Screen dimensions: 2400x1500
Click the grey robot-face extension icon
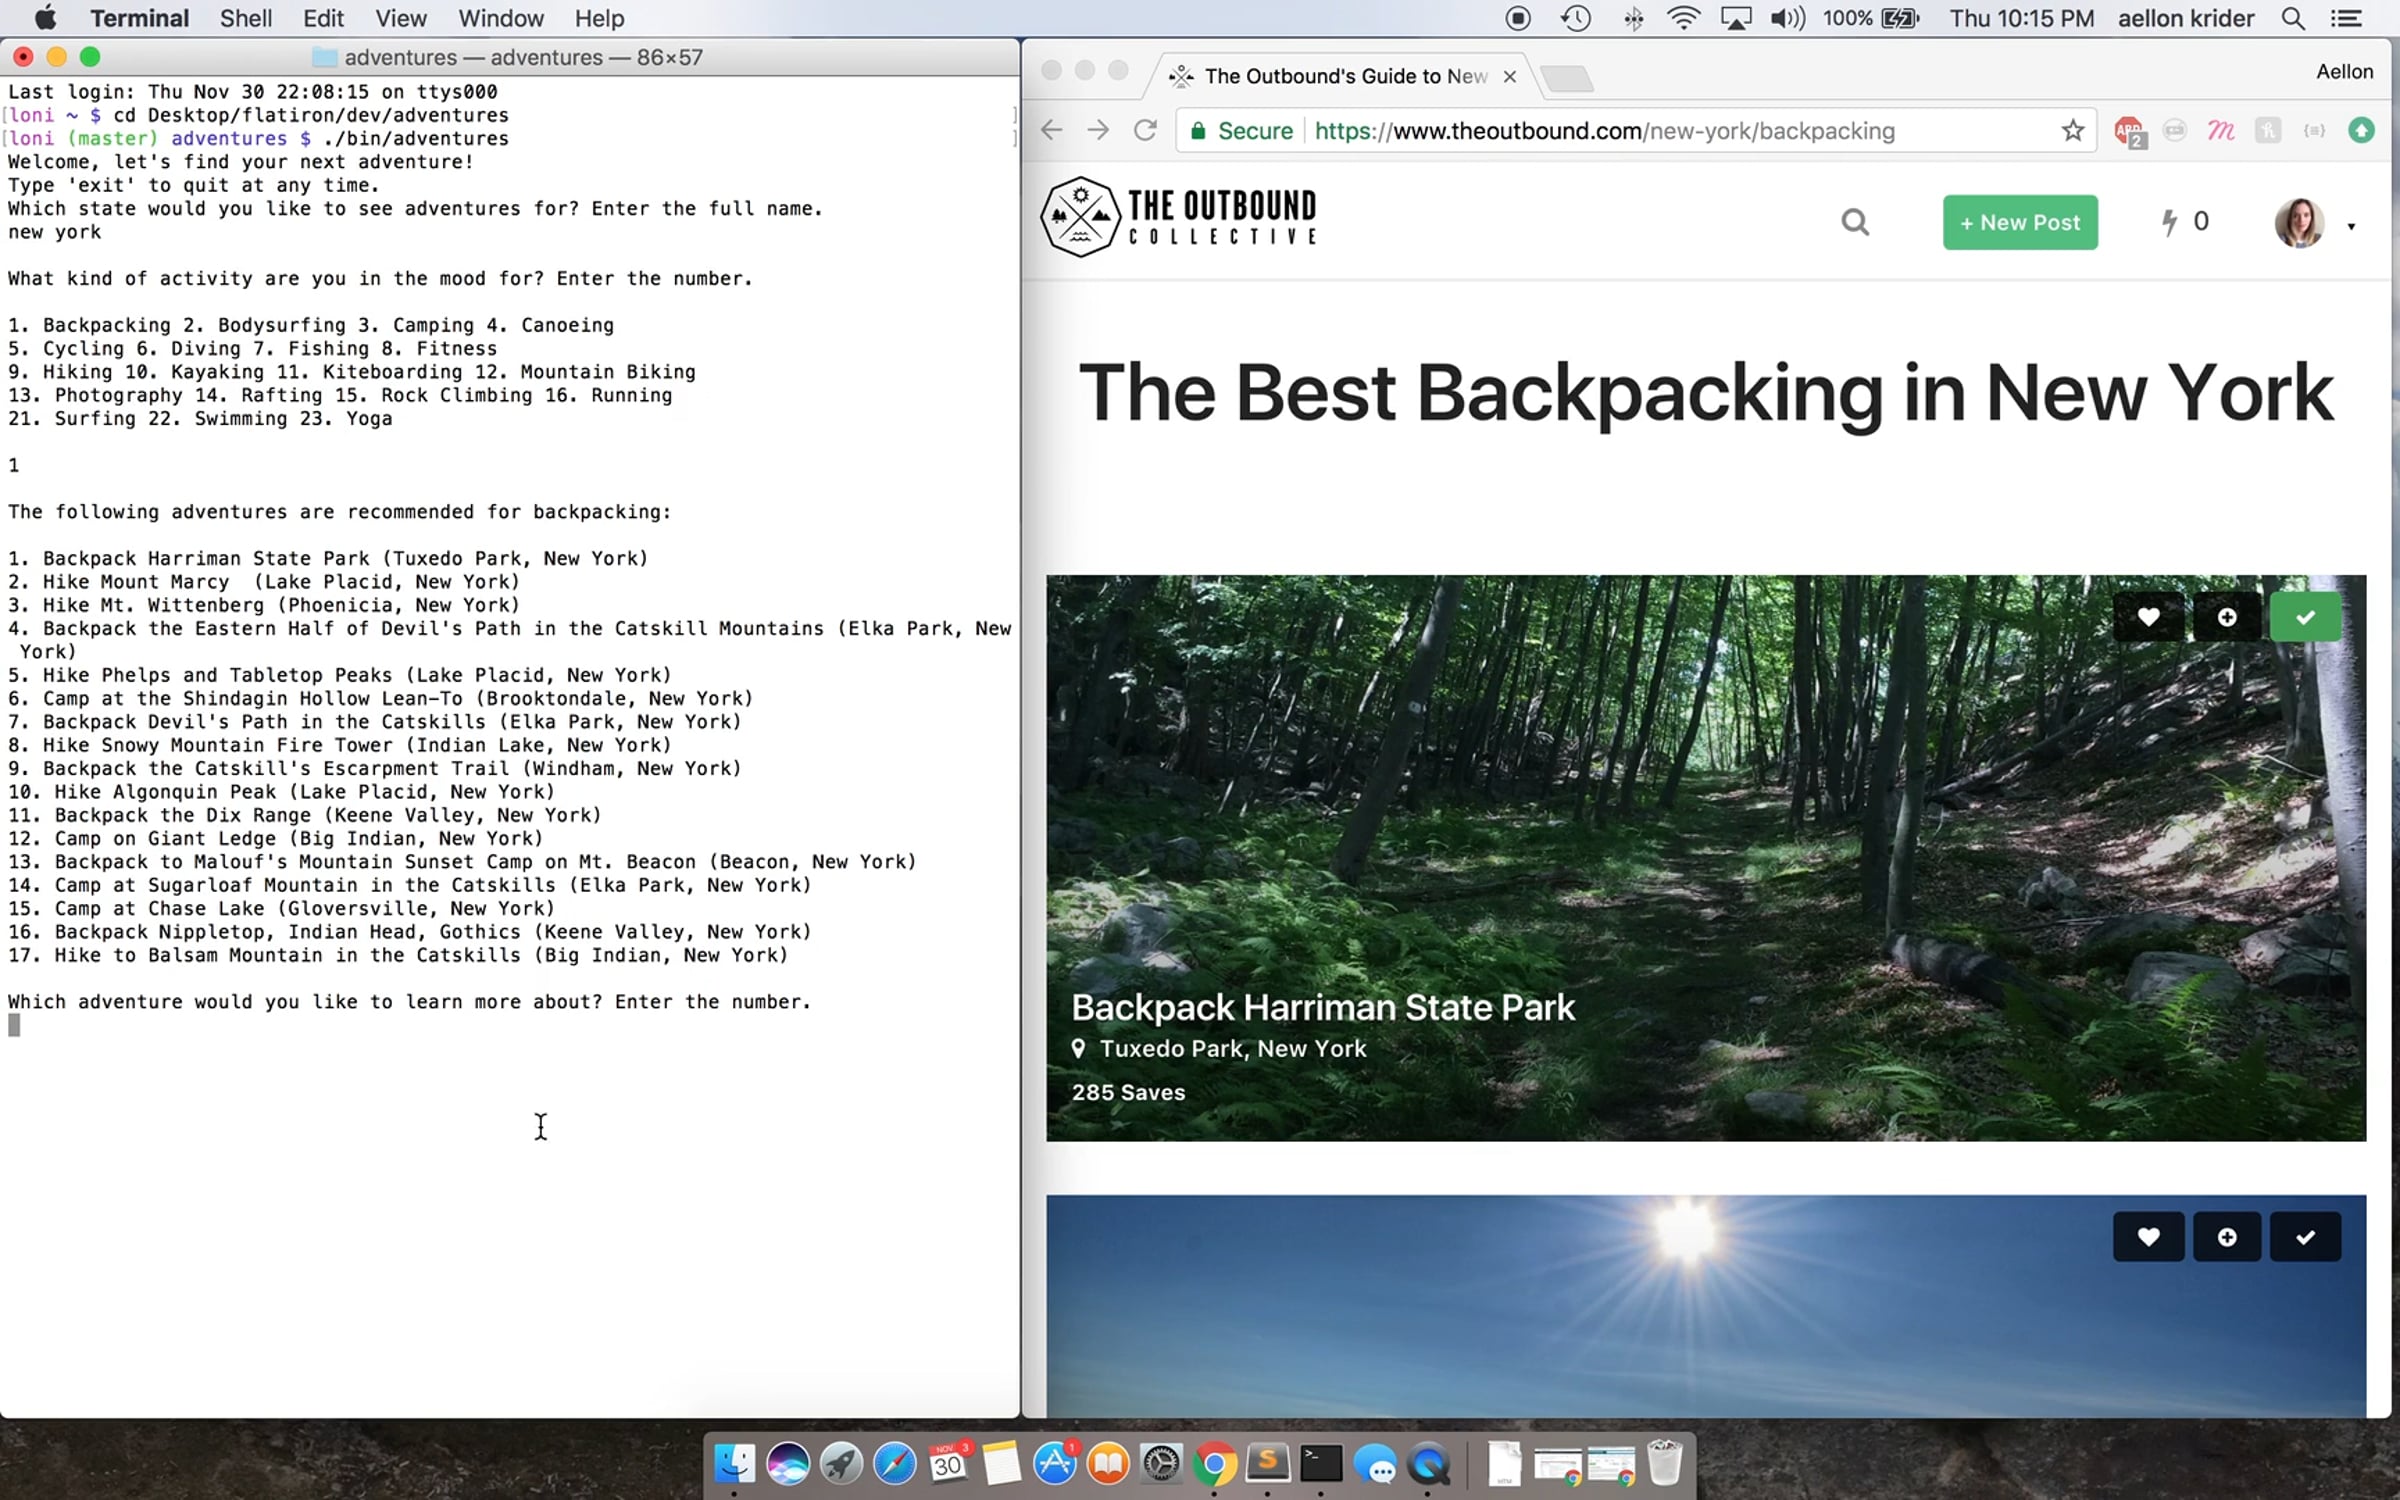pos(2174,131)
